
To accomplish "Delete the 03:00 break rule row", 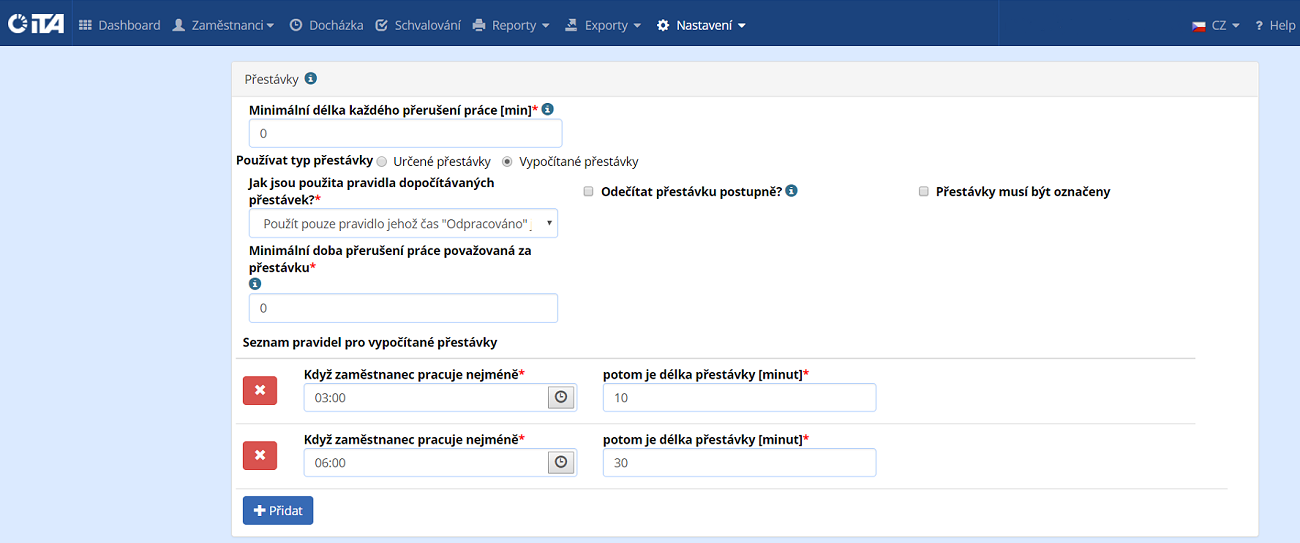I will coord(260,390).
